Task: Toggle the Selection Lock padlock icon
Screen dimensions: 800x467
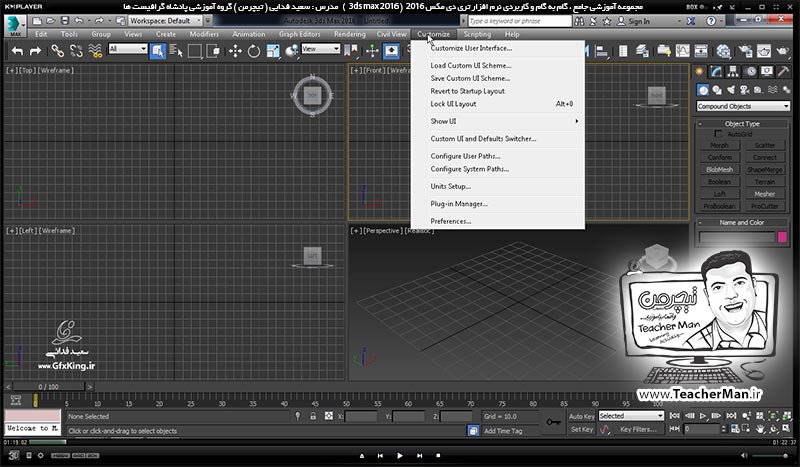Action: [x=313, y=416]
